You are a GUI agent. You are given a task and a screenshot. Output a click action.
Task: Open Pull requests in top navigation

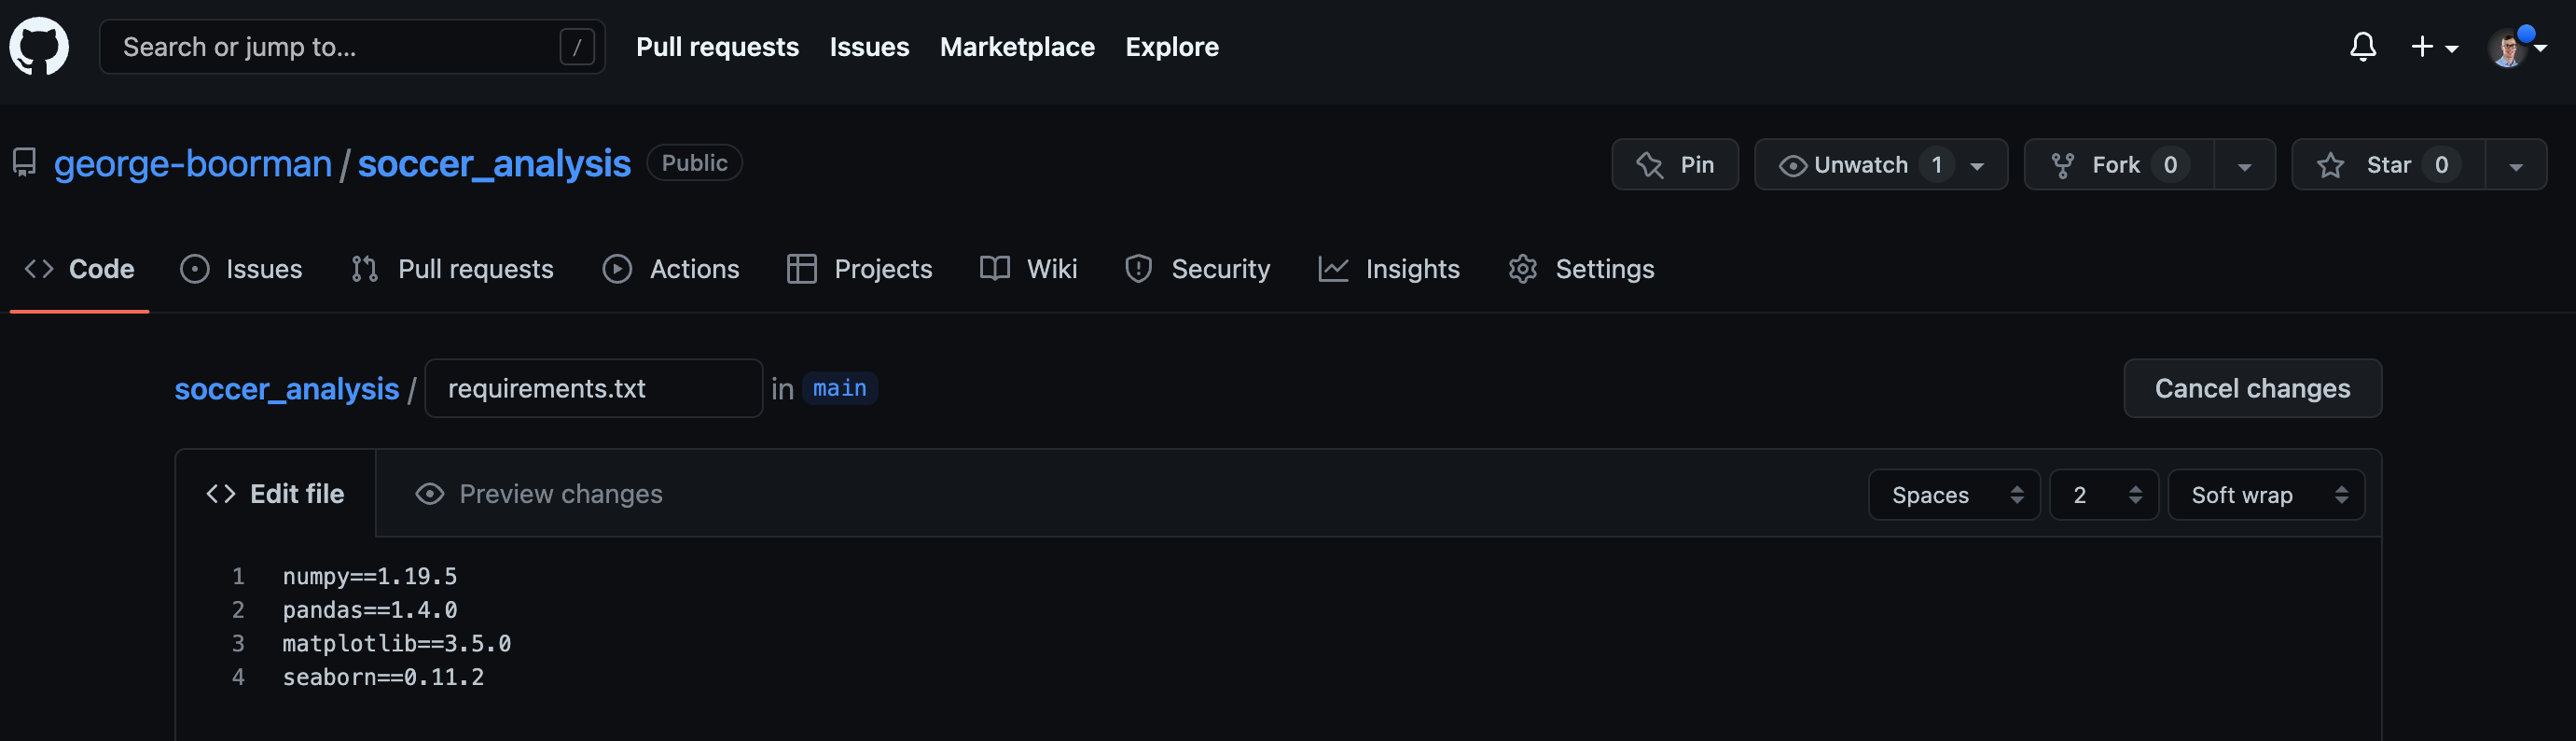[717, 47]
